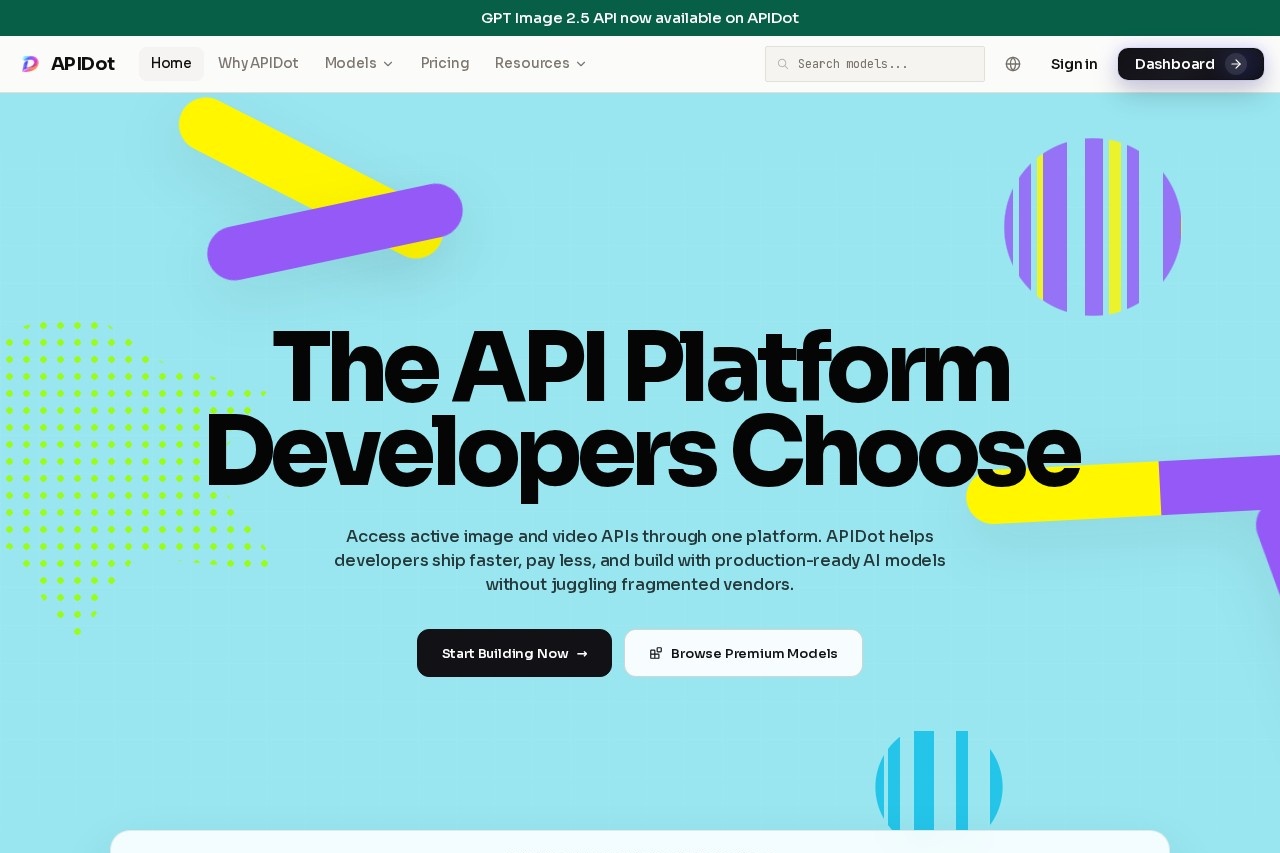Click Start Building Now button
Viewport: 1280px width, 853px height.
tap(514, 653)
